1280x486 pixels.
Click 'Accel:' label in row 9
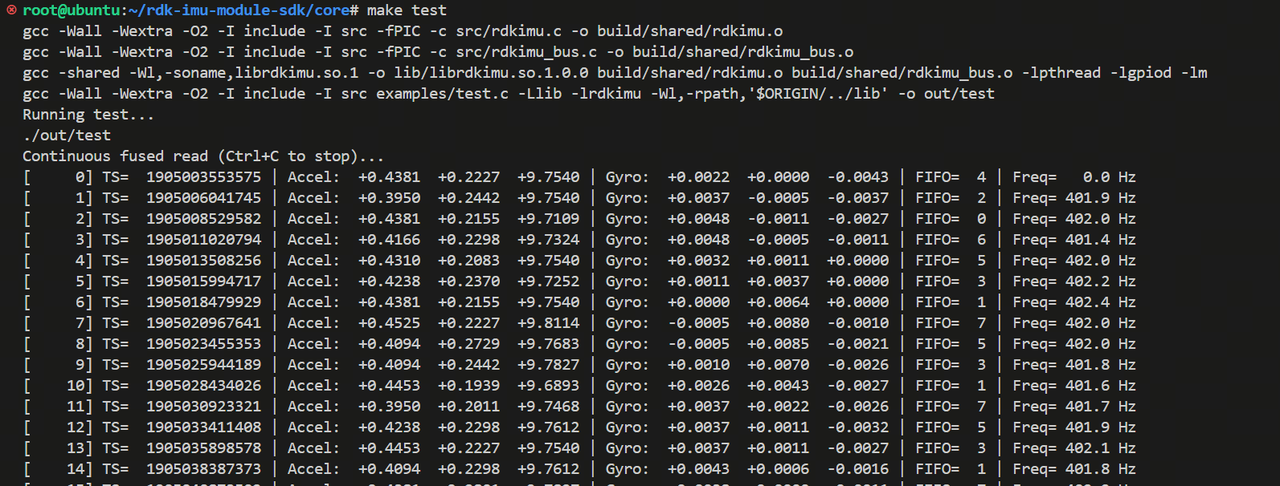pos(314,364)
